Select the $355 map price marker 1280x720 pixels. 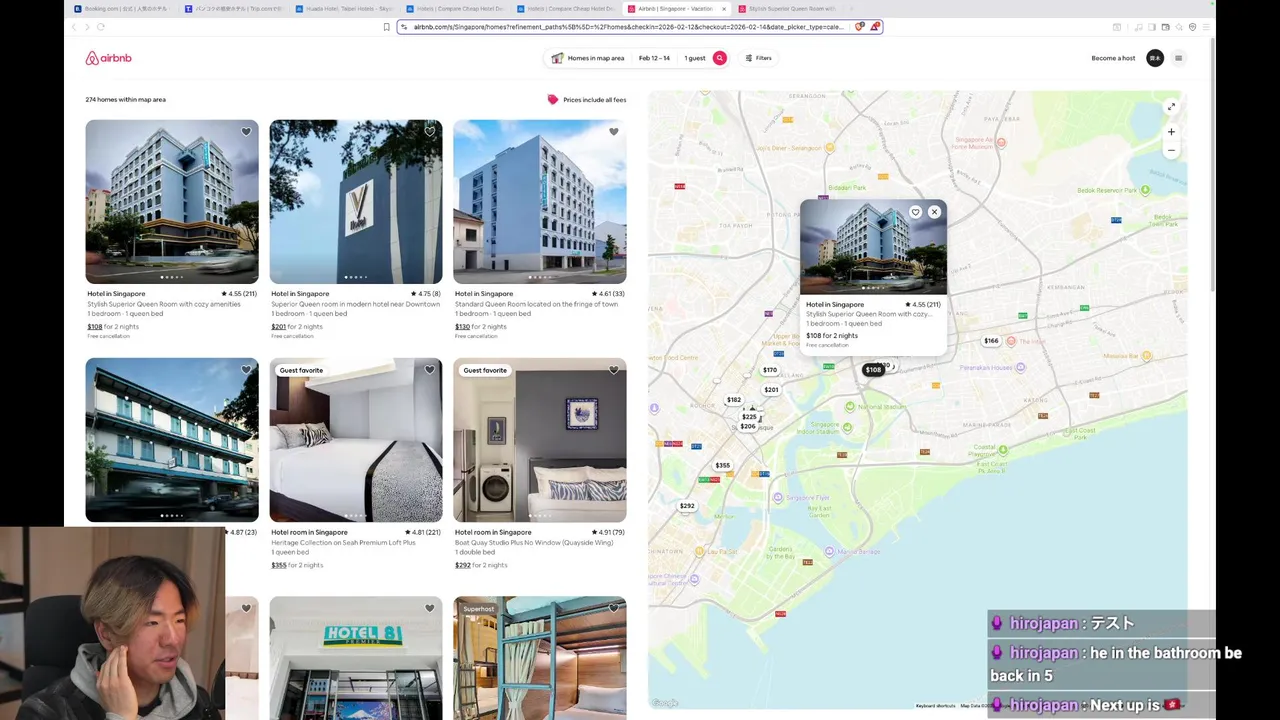pyautogui.click(x=722, y=465)
